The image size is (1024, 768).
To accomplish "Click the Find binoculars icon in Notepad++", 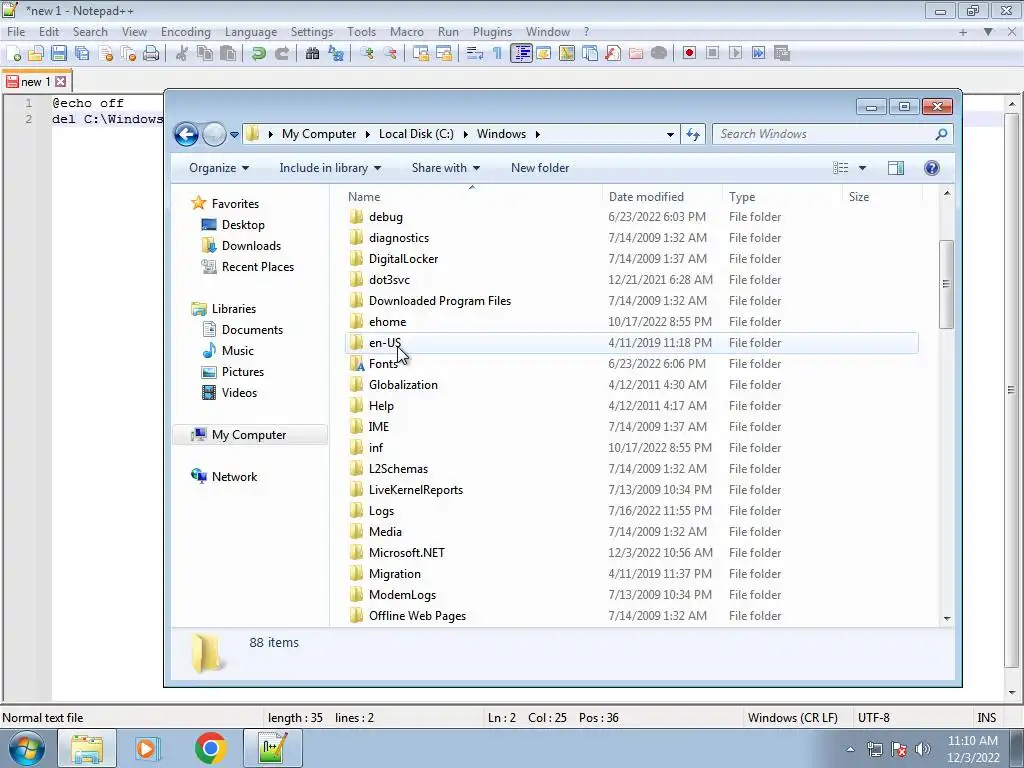I will [x=313, y=54].
